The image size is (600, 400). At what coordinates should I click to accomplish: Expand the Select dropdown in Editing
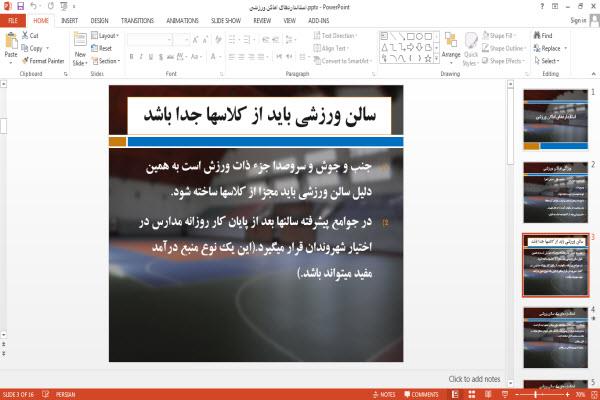tap(547, 61)
